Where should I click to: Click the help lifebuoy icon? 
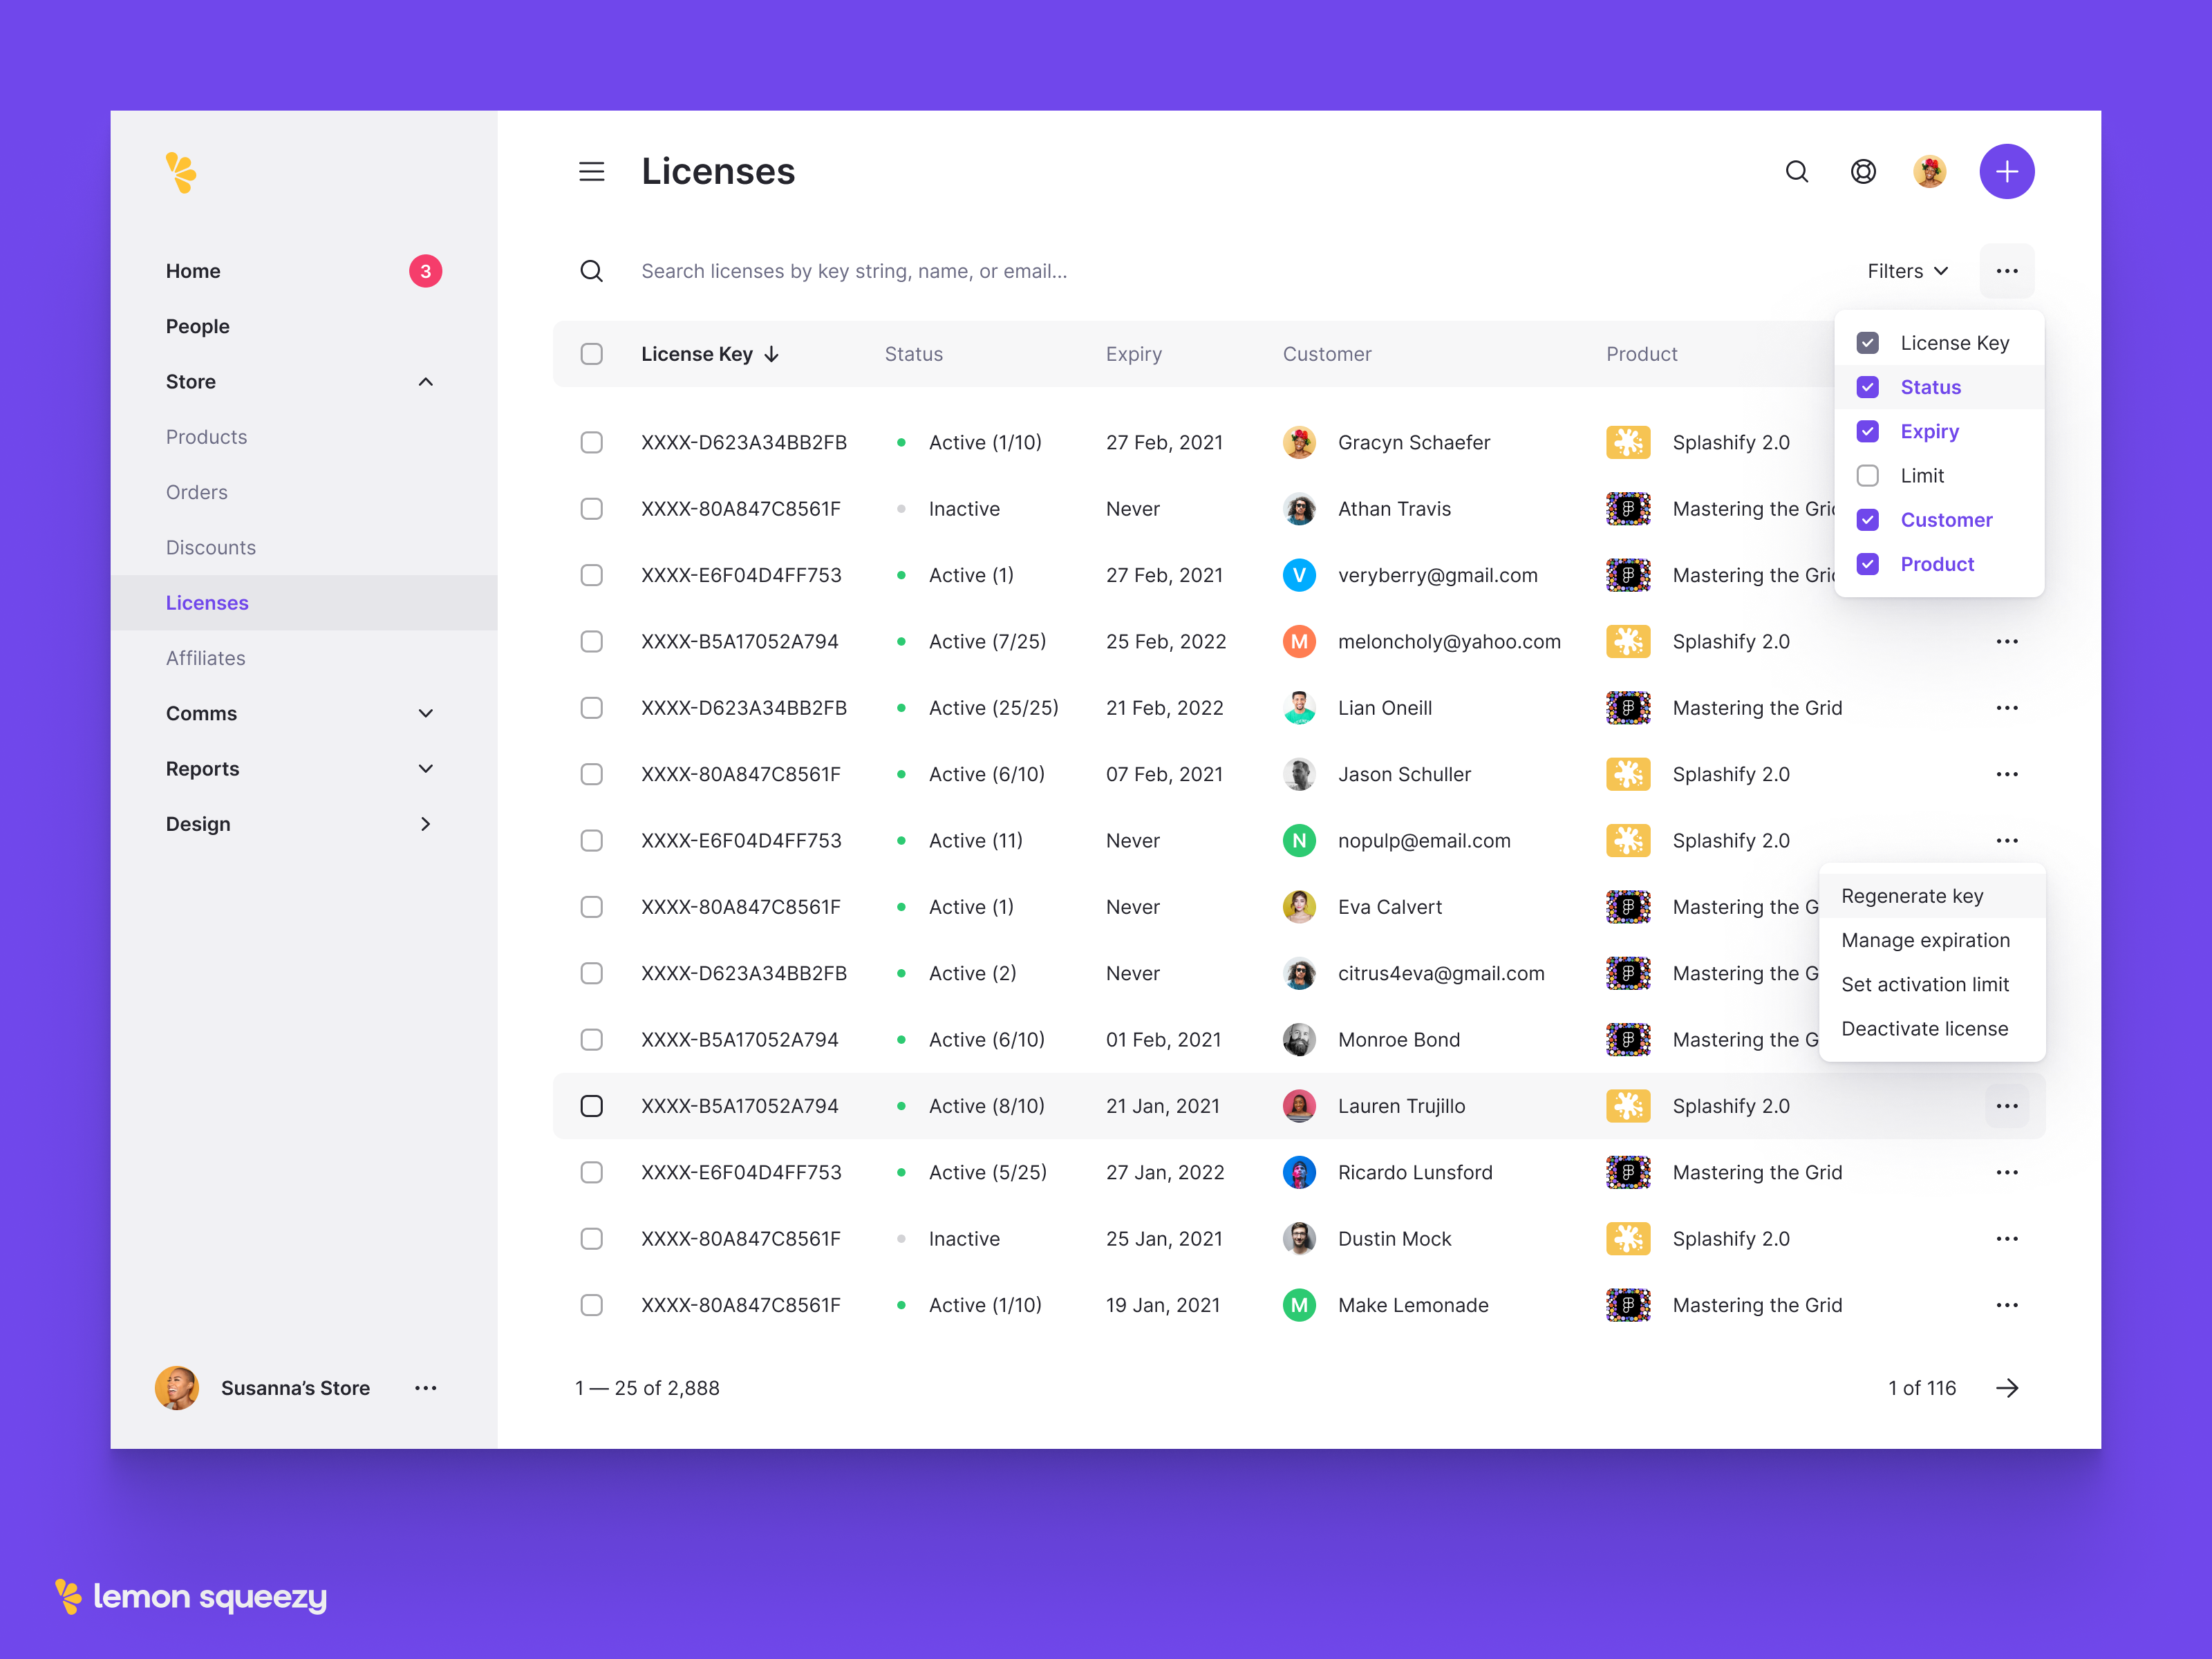(1862, 171)
